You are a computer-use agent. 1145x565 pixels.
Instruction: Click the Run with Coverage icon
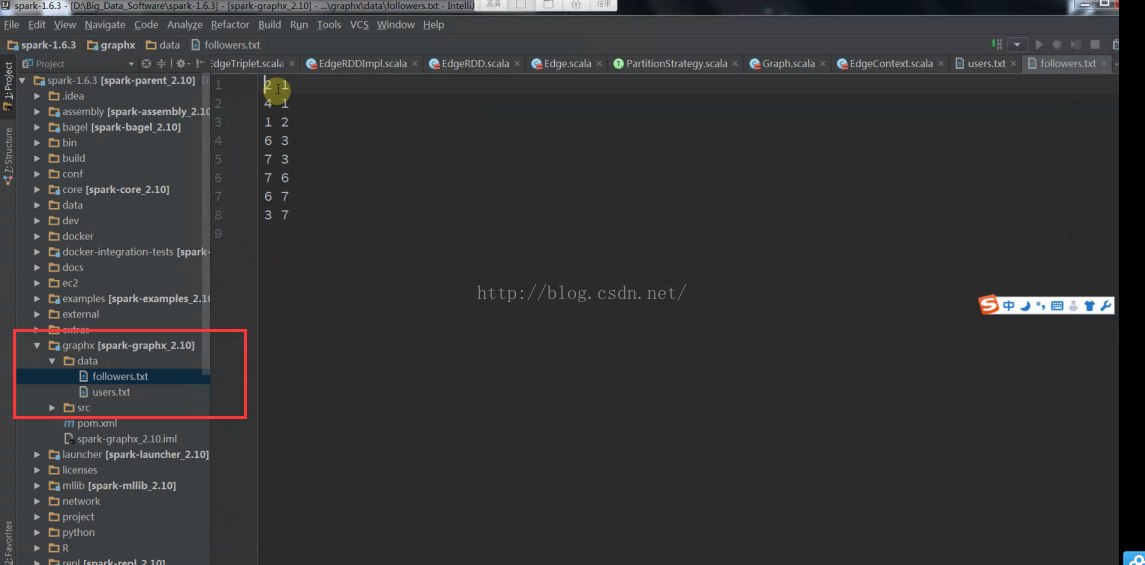click(1076, 45)
